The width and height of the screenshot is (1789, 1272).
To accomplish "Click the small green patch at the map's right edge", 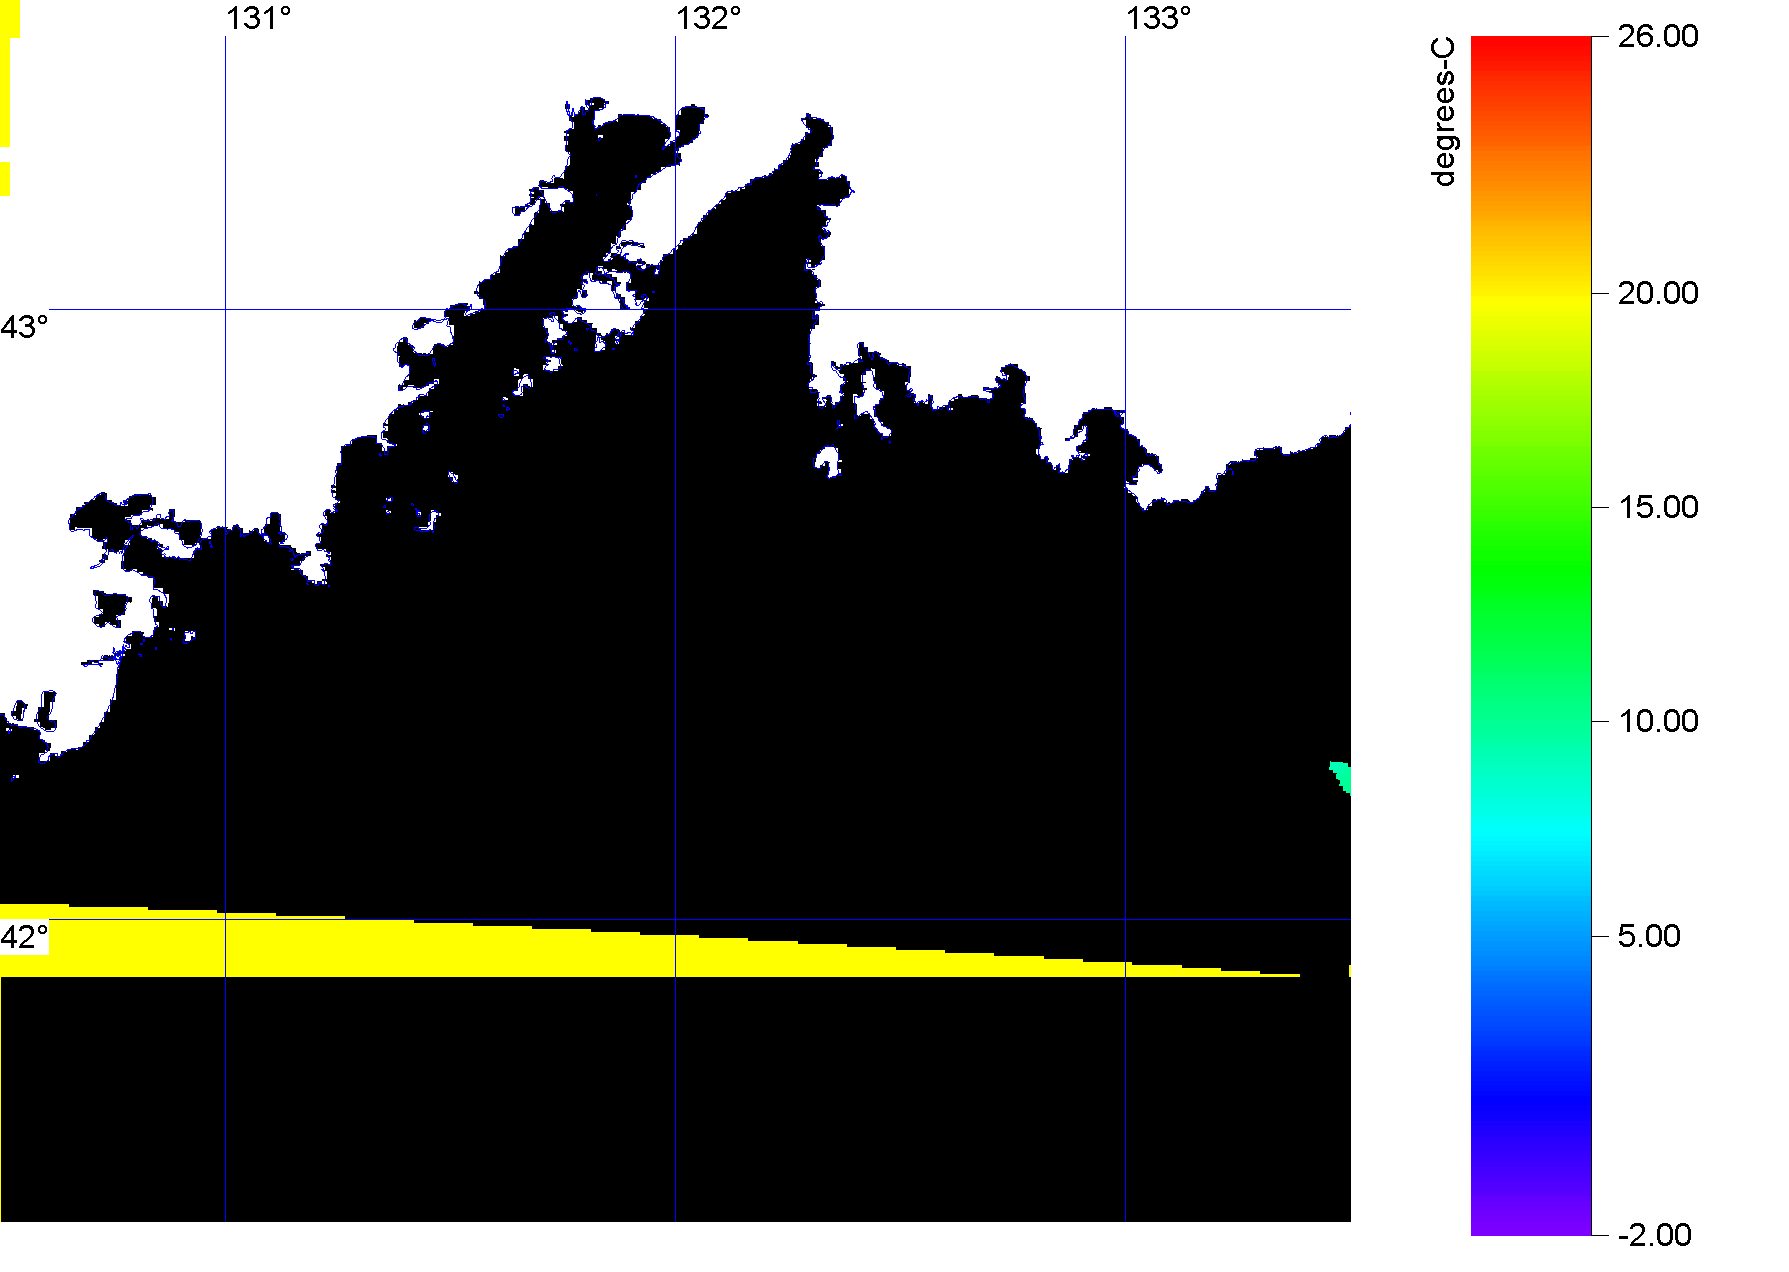I will 1342,777.
